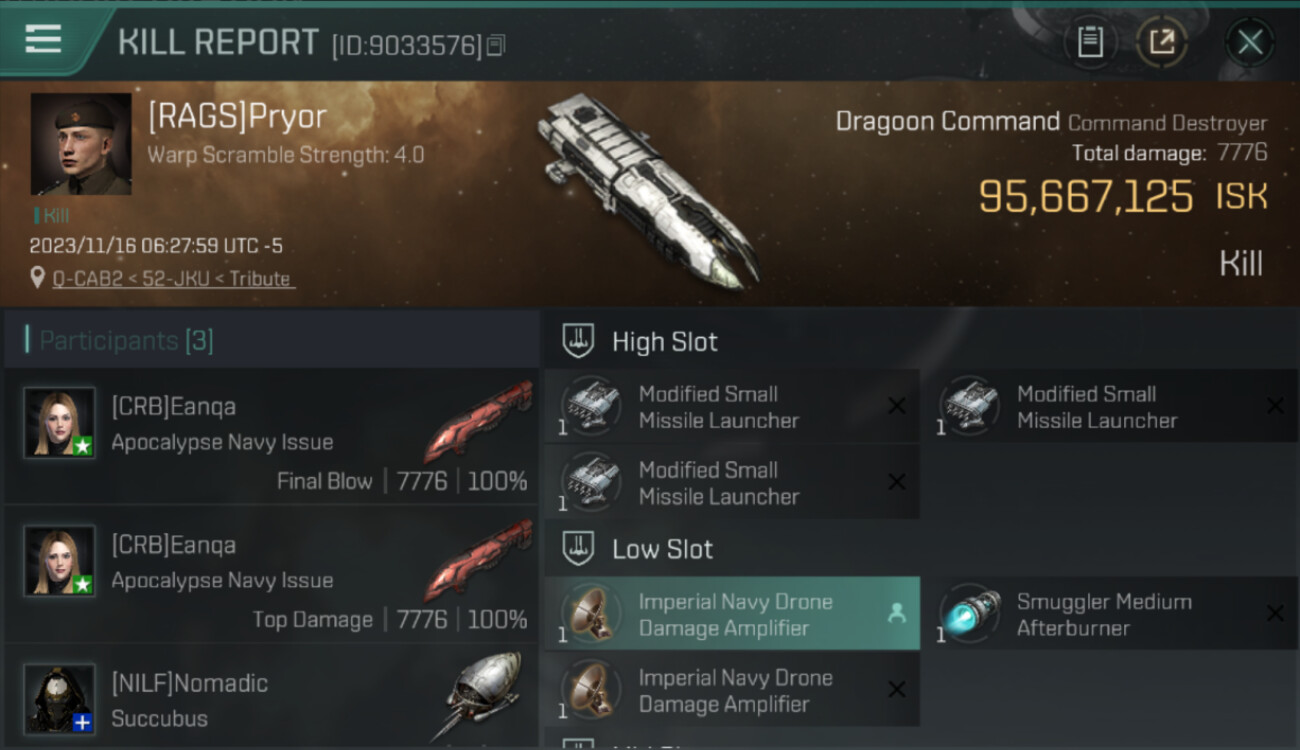Screen dimensions: 1300x750
Task: Click the share export icon
Action: [x=1161, y=42]
